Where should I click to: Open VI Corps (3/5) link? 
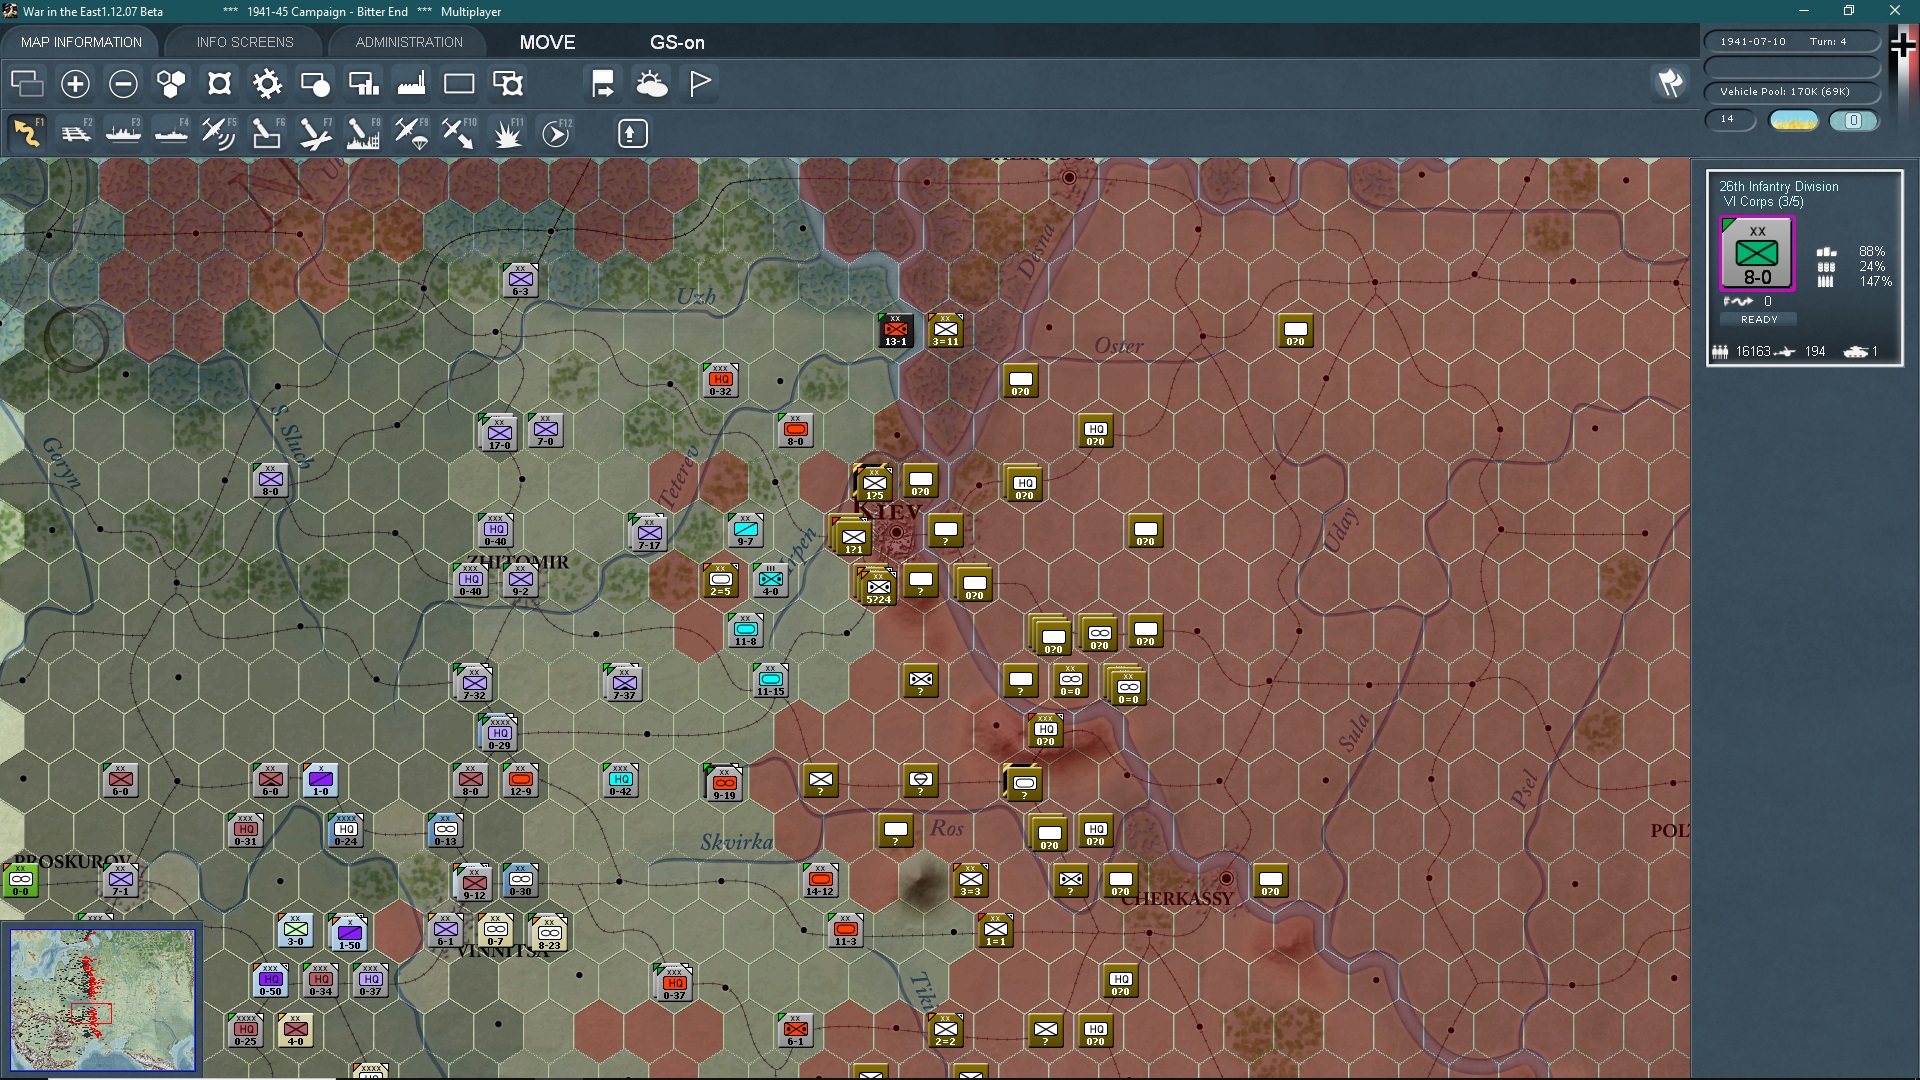(x=1763, y=202)
